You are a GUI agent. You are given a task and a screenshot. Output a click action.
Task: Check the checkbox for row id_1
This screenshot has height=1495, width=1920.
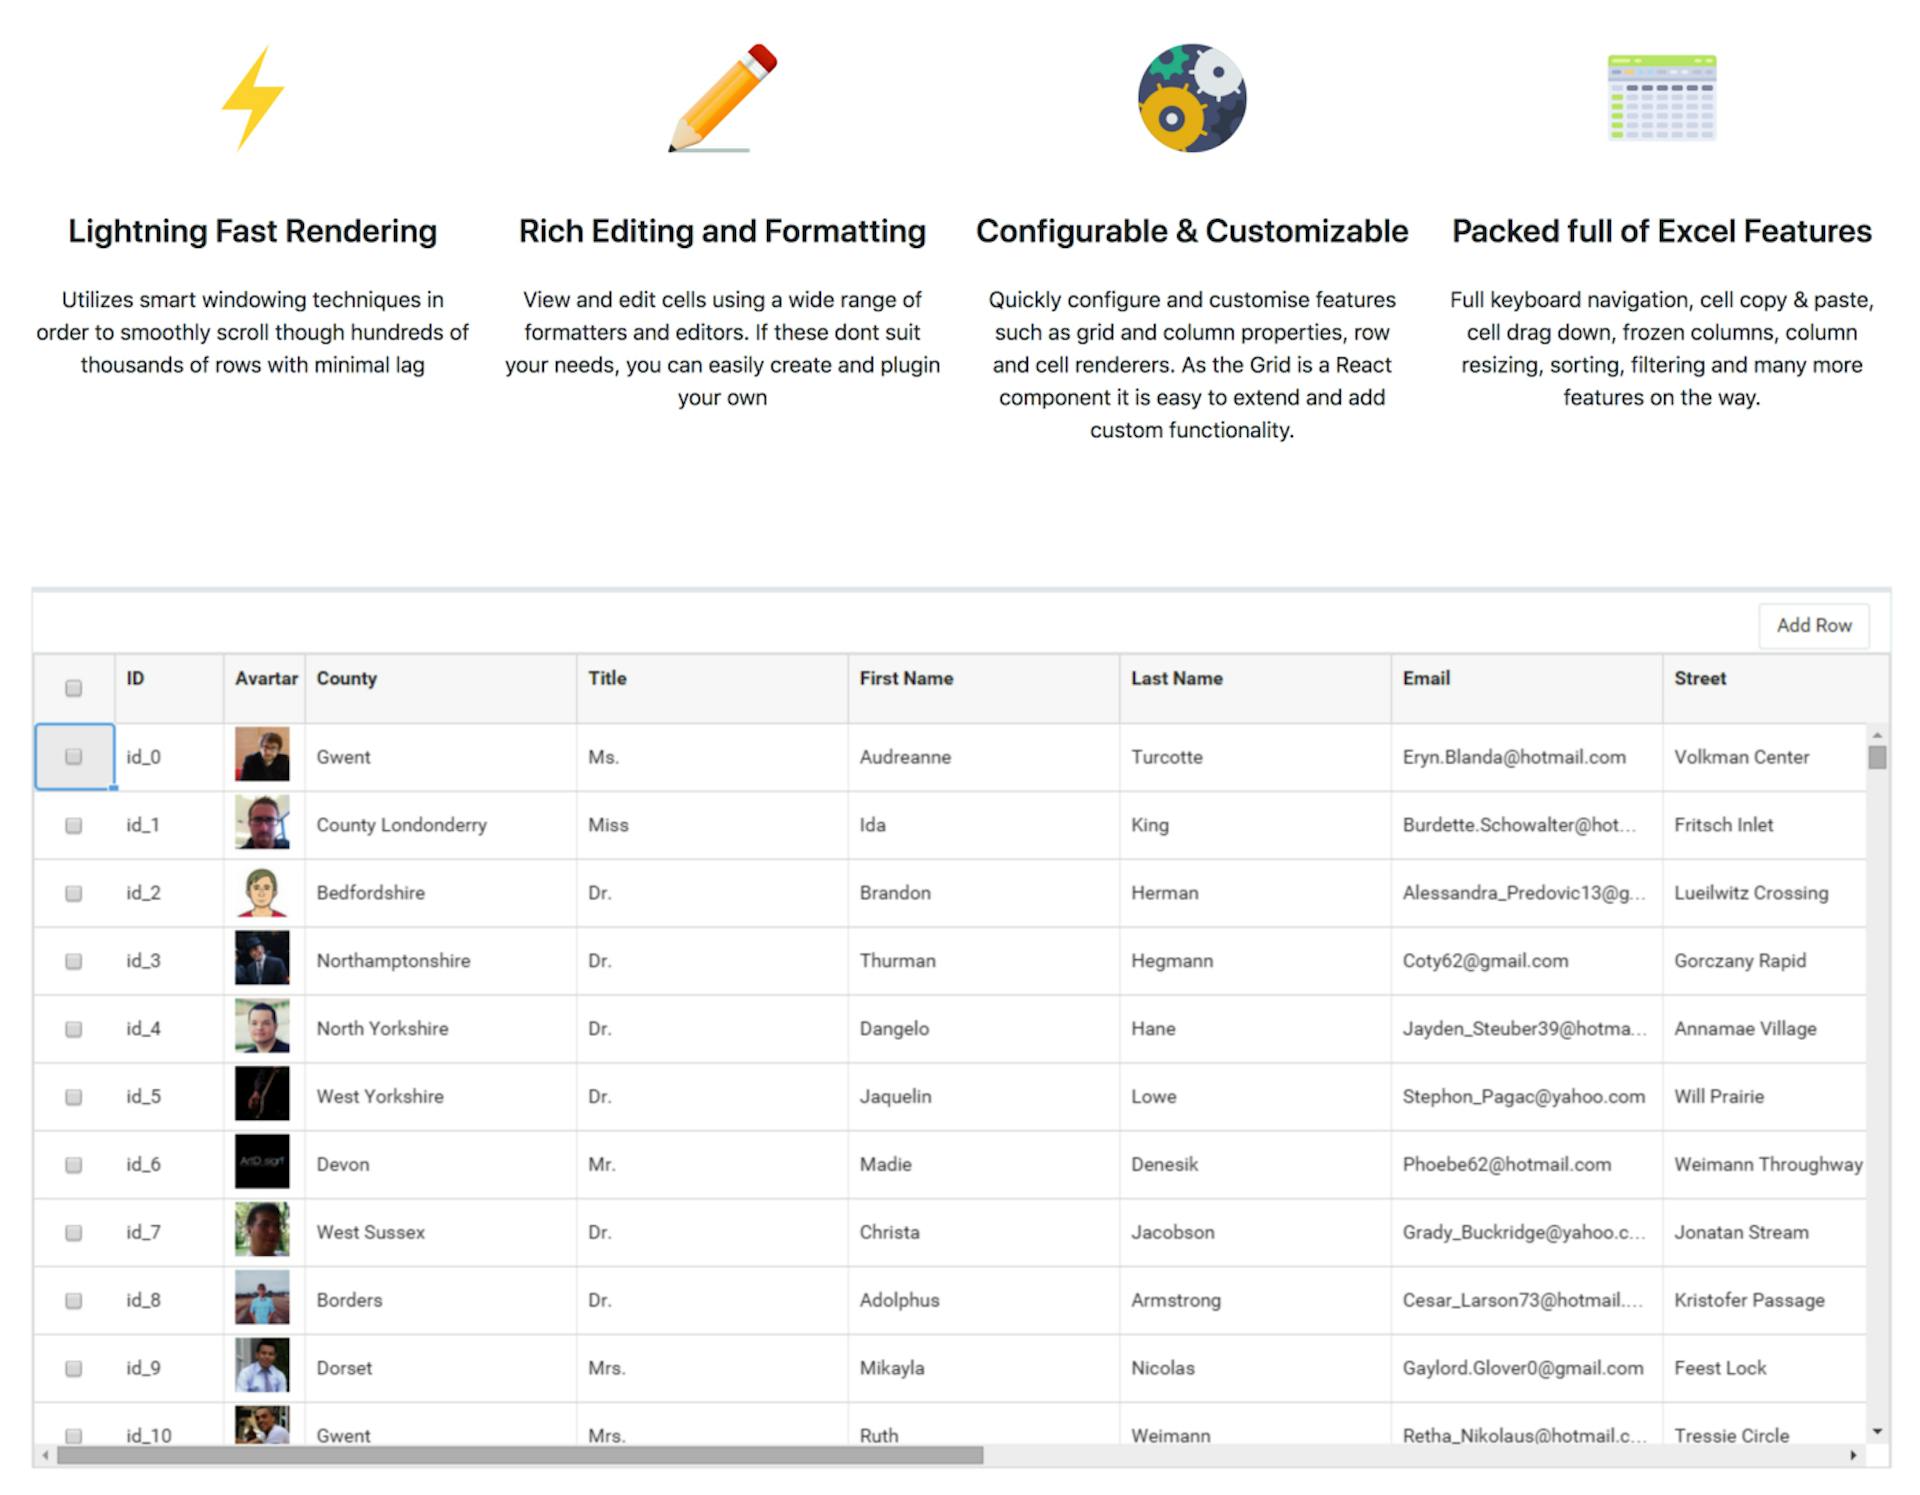click(x=73, y=825)
